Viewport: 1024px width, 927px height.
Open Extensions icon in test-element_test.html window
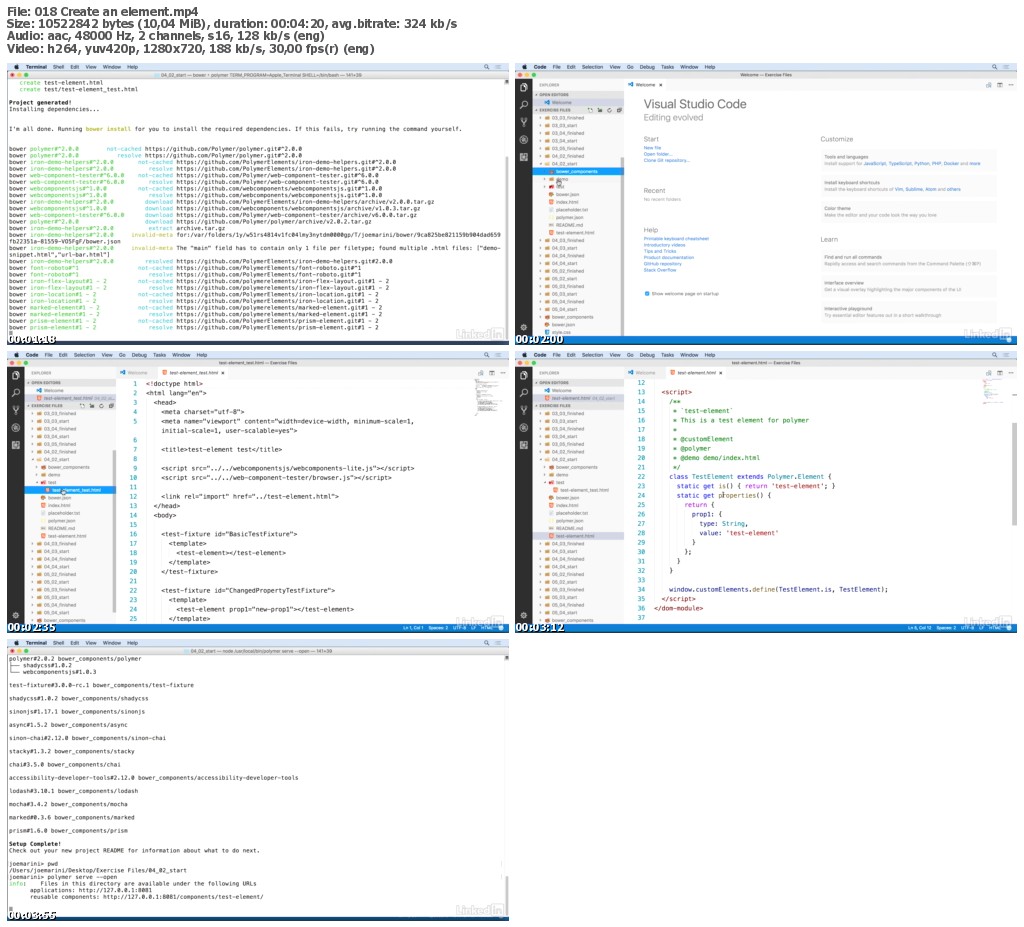click(16, 446)
